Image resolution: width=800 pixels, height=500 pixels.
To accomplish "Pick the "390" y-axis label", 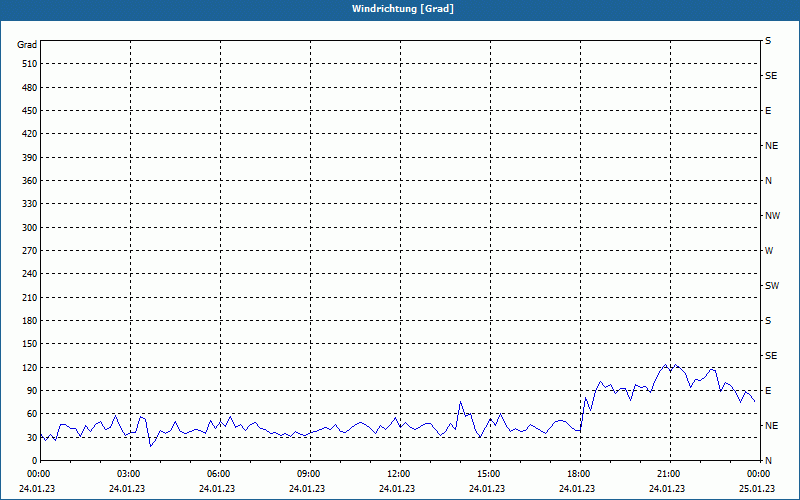I will pyautogui.click(x=30, y=158).
